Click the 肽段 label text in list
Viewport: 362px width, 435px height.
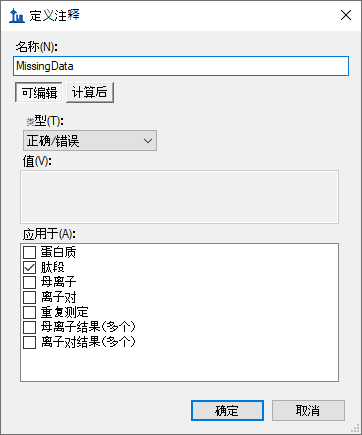pos(53,267)
